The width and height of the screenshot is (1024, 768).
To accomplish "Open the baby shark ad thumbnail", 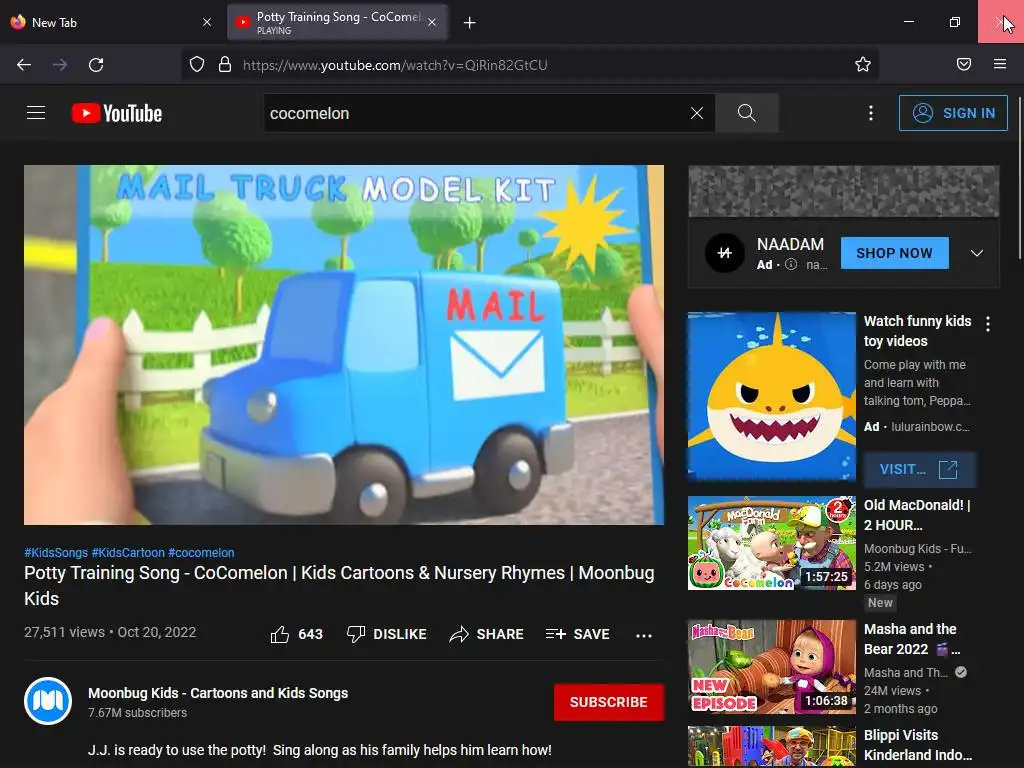I will (x=771, y=396).
